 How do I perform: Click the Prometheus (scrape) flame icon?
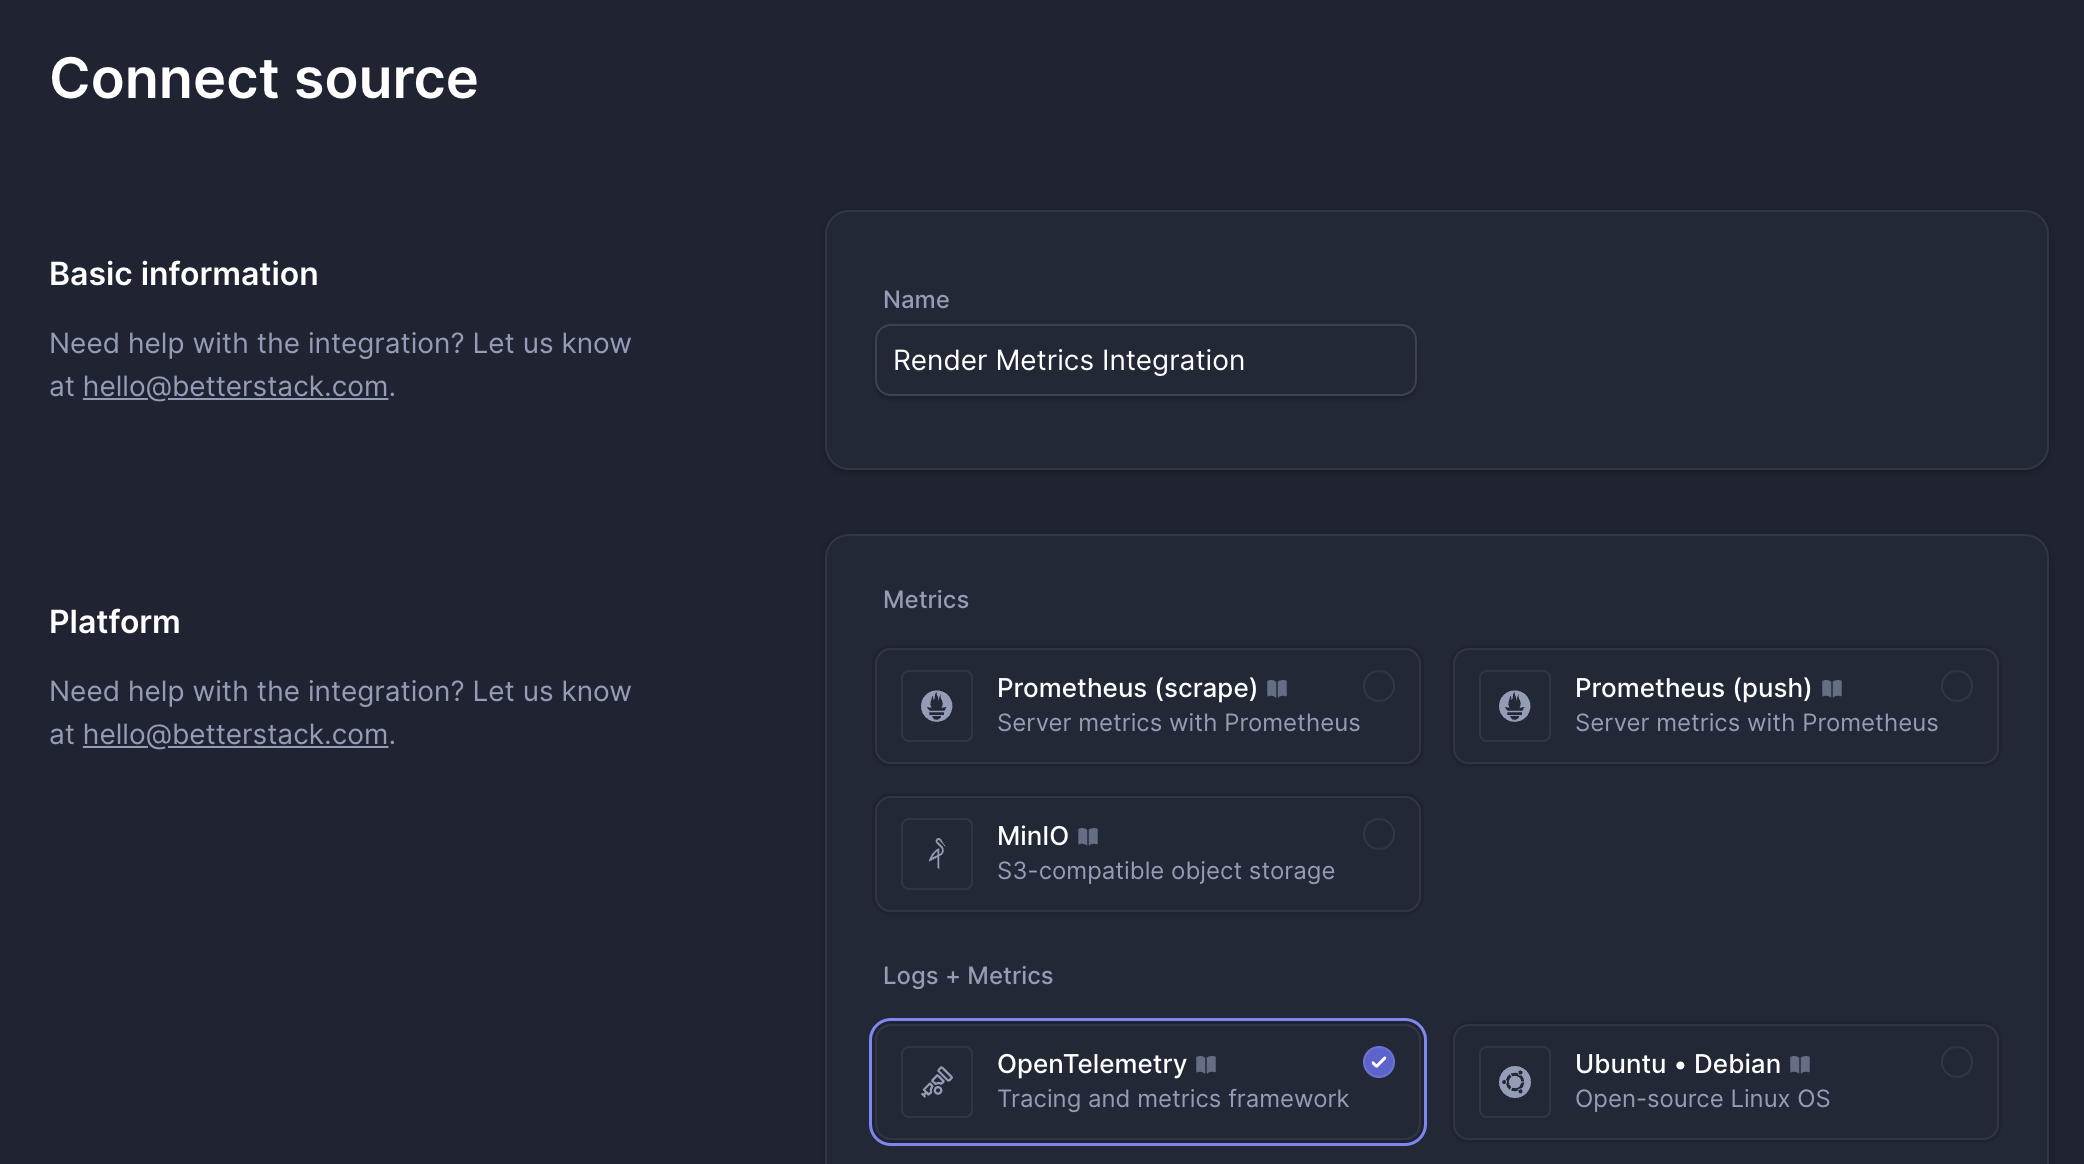(x=936, y=706)
